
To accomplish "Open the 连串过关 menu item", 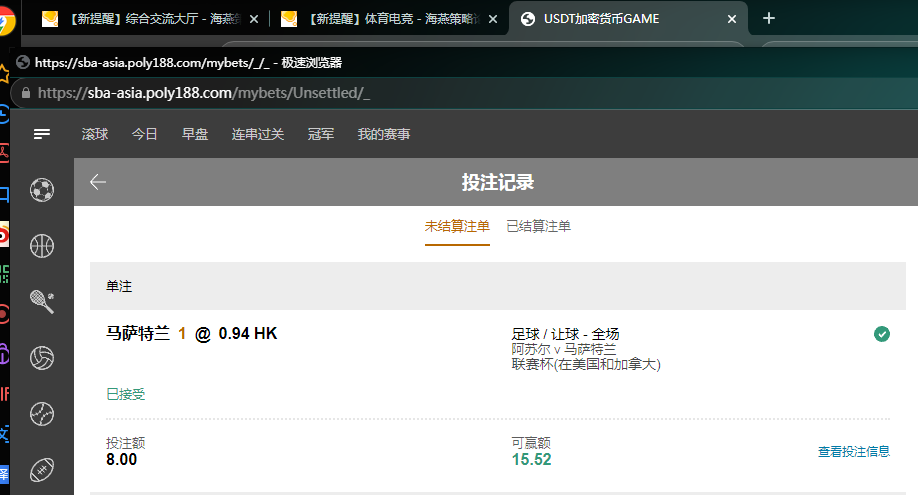I will click(x=258, y=135).
